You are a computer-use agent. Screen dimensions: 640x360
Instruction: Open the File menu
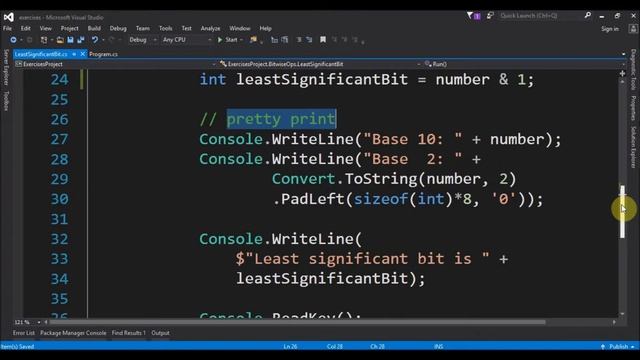7,29
